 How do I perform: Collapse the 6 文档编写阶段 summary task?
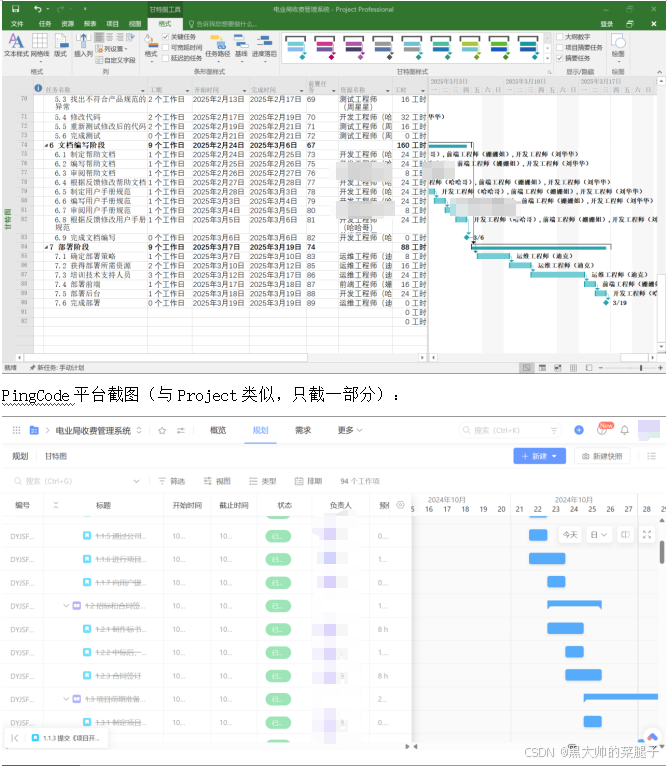[x=46, y=146]
